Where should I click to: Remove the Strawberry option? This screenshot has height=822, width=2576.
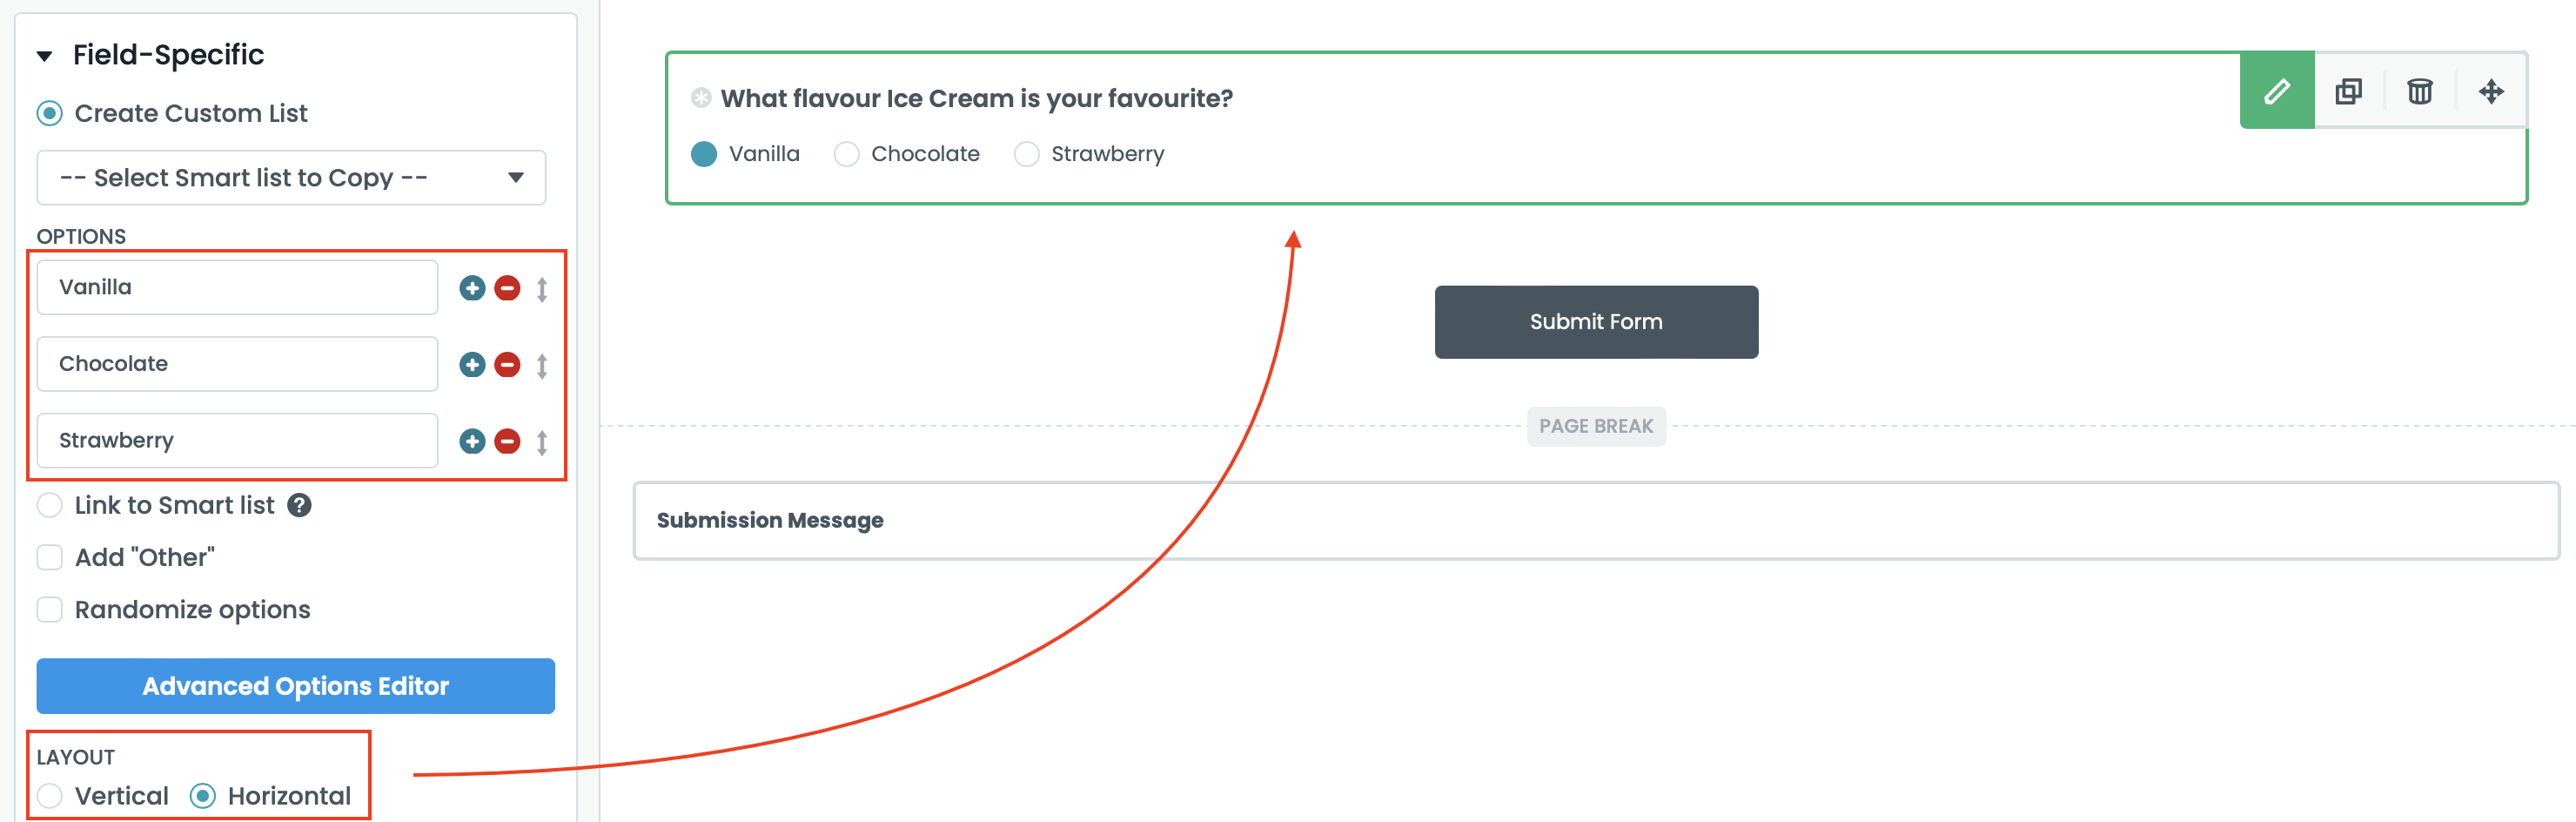click(x=507, y=441)
